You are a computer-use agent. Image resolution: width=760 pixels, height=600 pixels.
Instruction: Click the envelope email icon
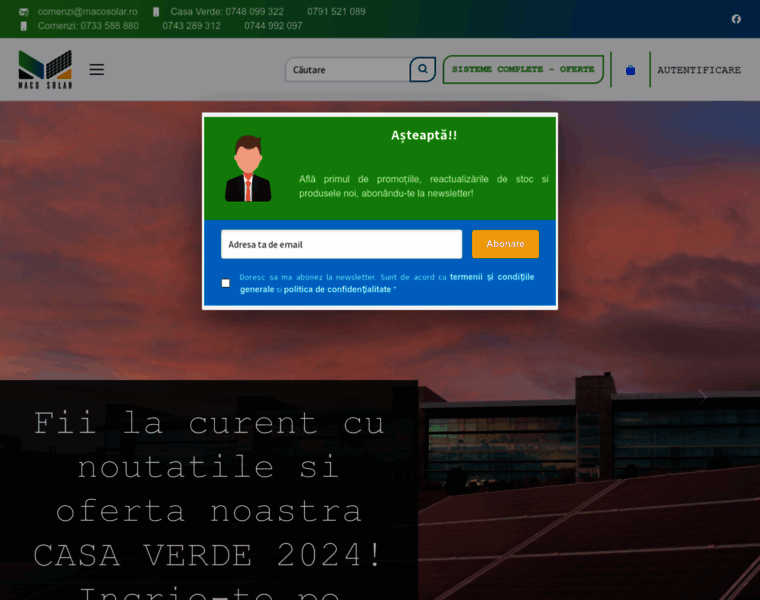[24, 12]
